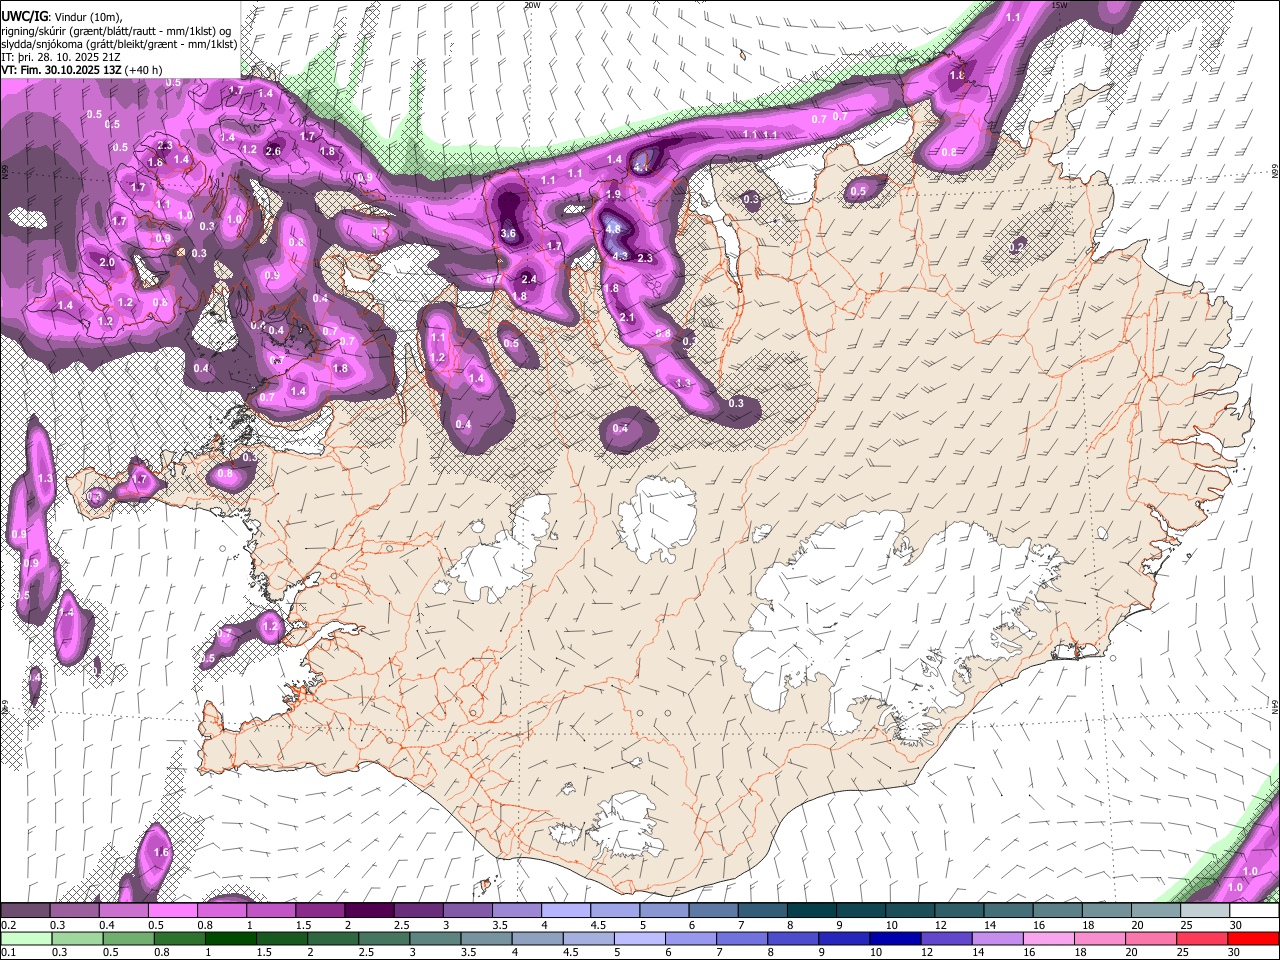Click the 'VT: Fim. 30.10.2025 13Z' valid time line
This screenshot has height=960, width=1280.
(62, 70)
